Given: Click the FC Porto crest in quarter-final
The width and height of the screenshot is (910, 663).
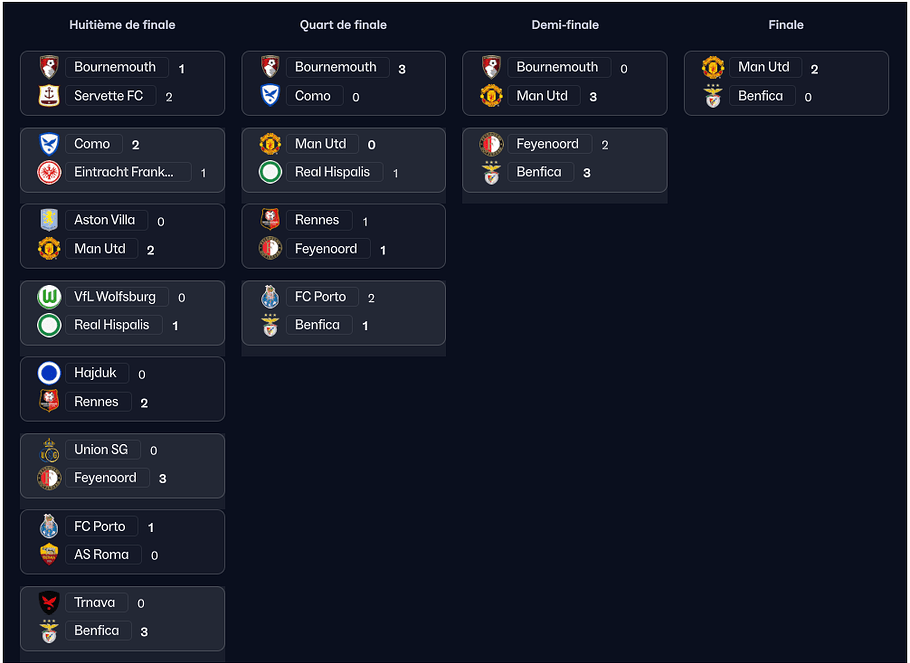Looking at the screenshot, I should [x=270, y=297].
